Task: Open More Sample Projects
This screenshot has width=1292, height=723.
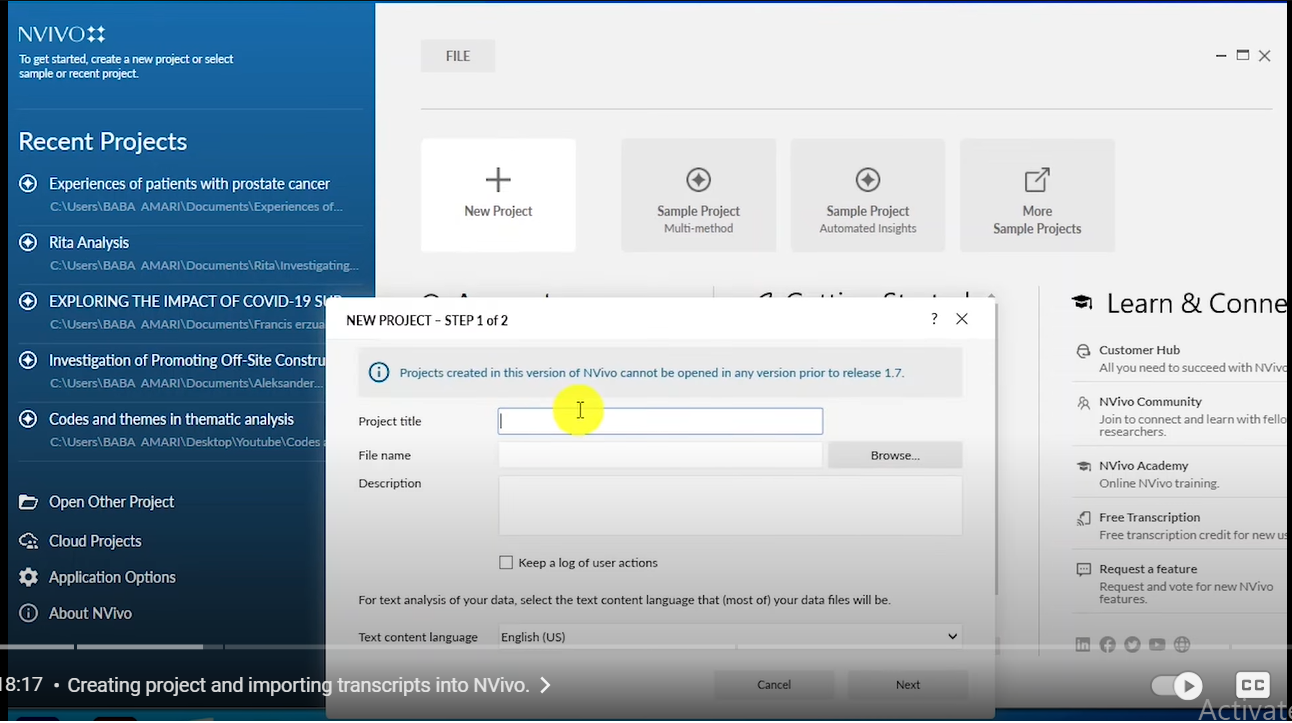Action: (1037, 194)
